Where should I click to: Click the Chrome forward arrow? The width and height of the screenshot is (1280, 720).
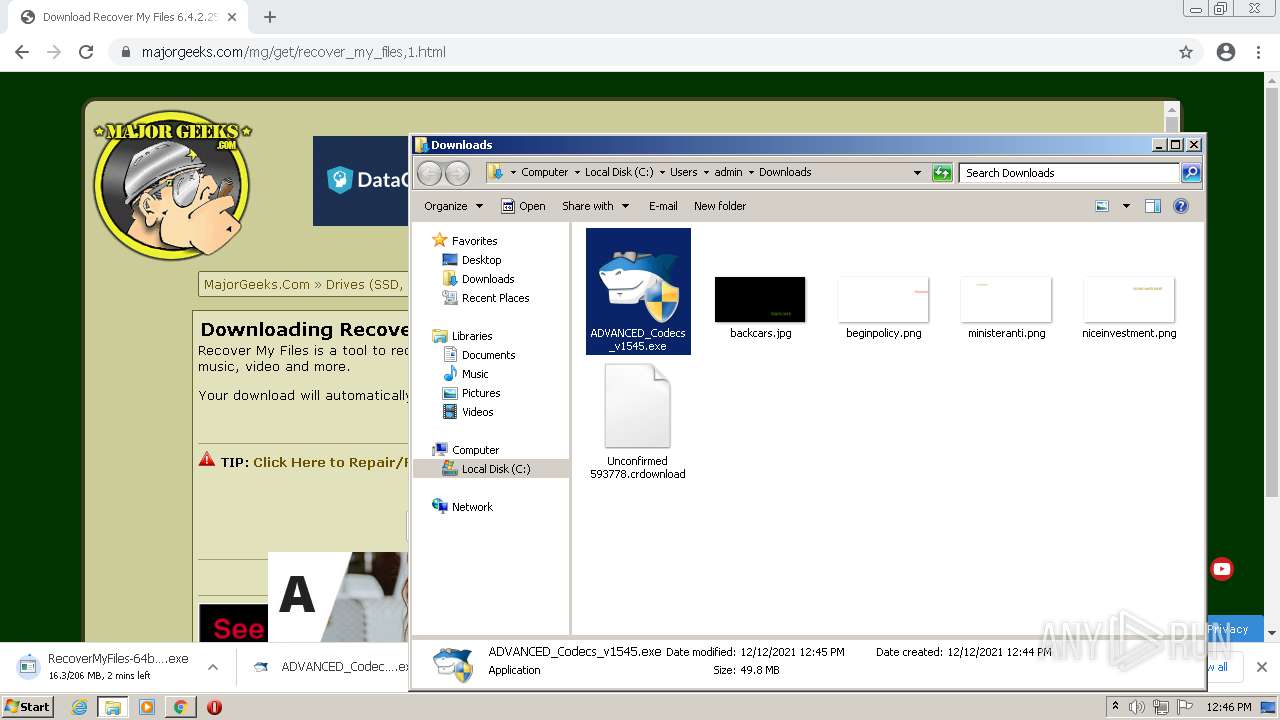pos(54,52)
